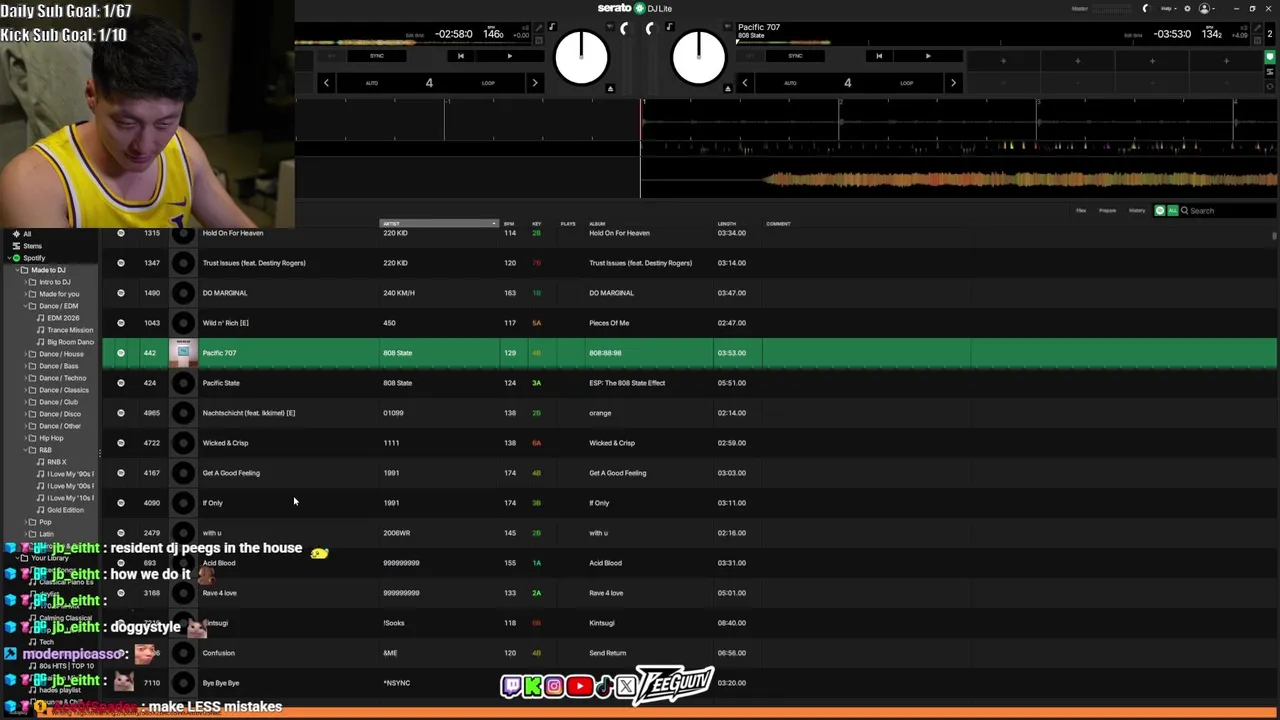This screenshot has width=1280, height=720.
Task: Toggle the ALL filter by search
Action: (x=1173, y=210)
